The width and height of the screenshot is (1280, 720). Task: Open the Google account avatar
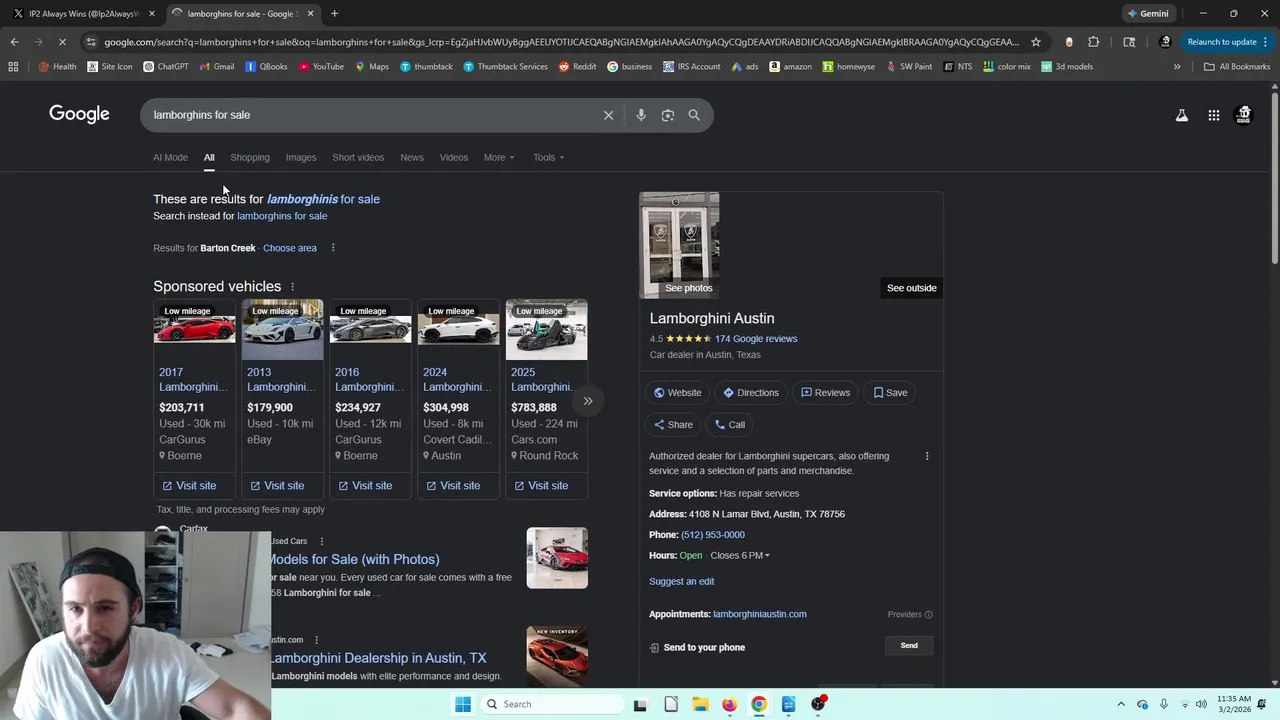(x=1244, y=115)
